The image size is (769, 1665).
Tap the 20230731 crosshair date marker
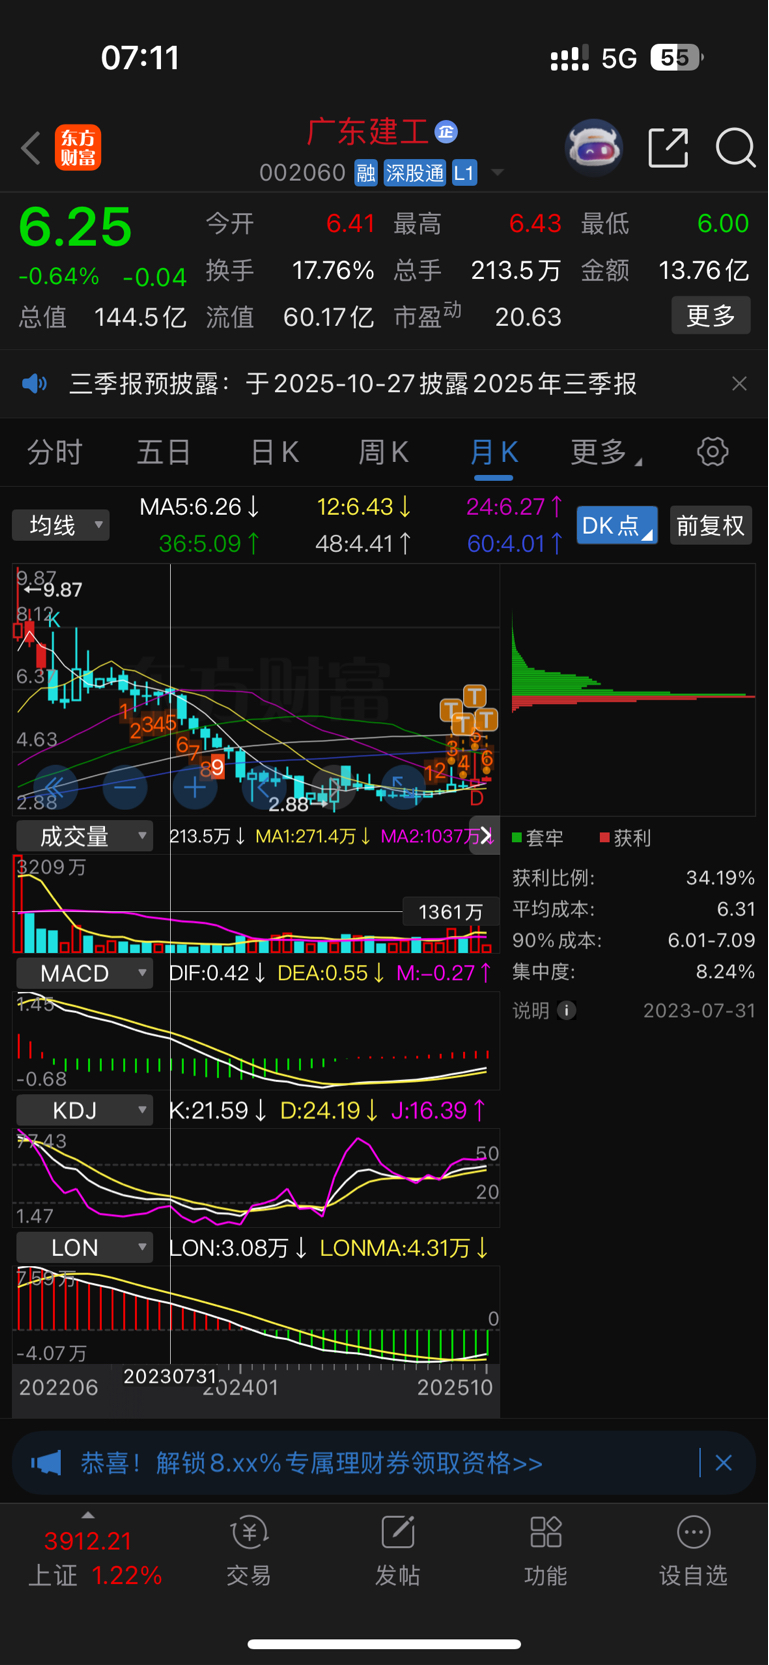point(170,1376)
